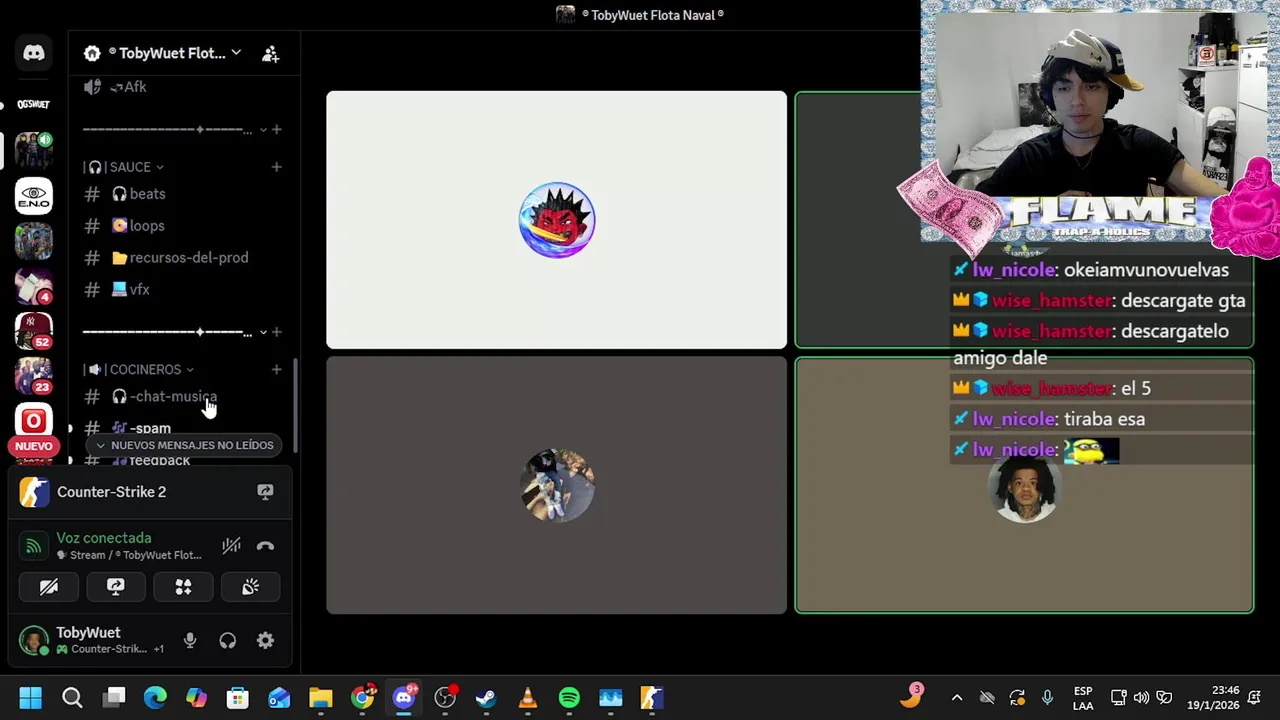Open voice connection signal details icon
Viewport: 1280px width, 720px height.
pos(34,546)
